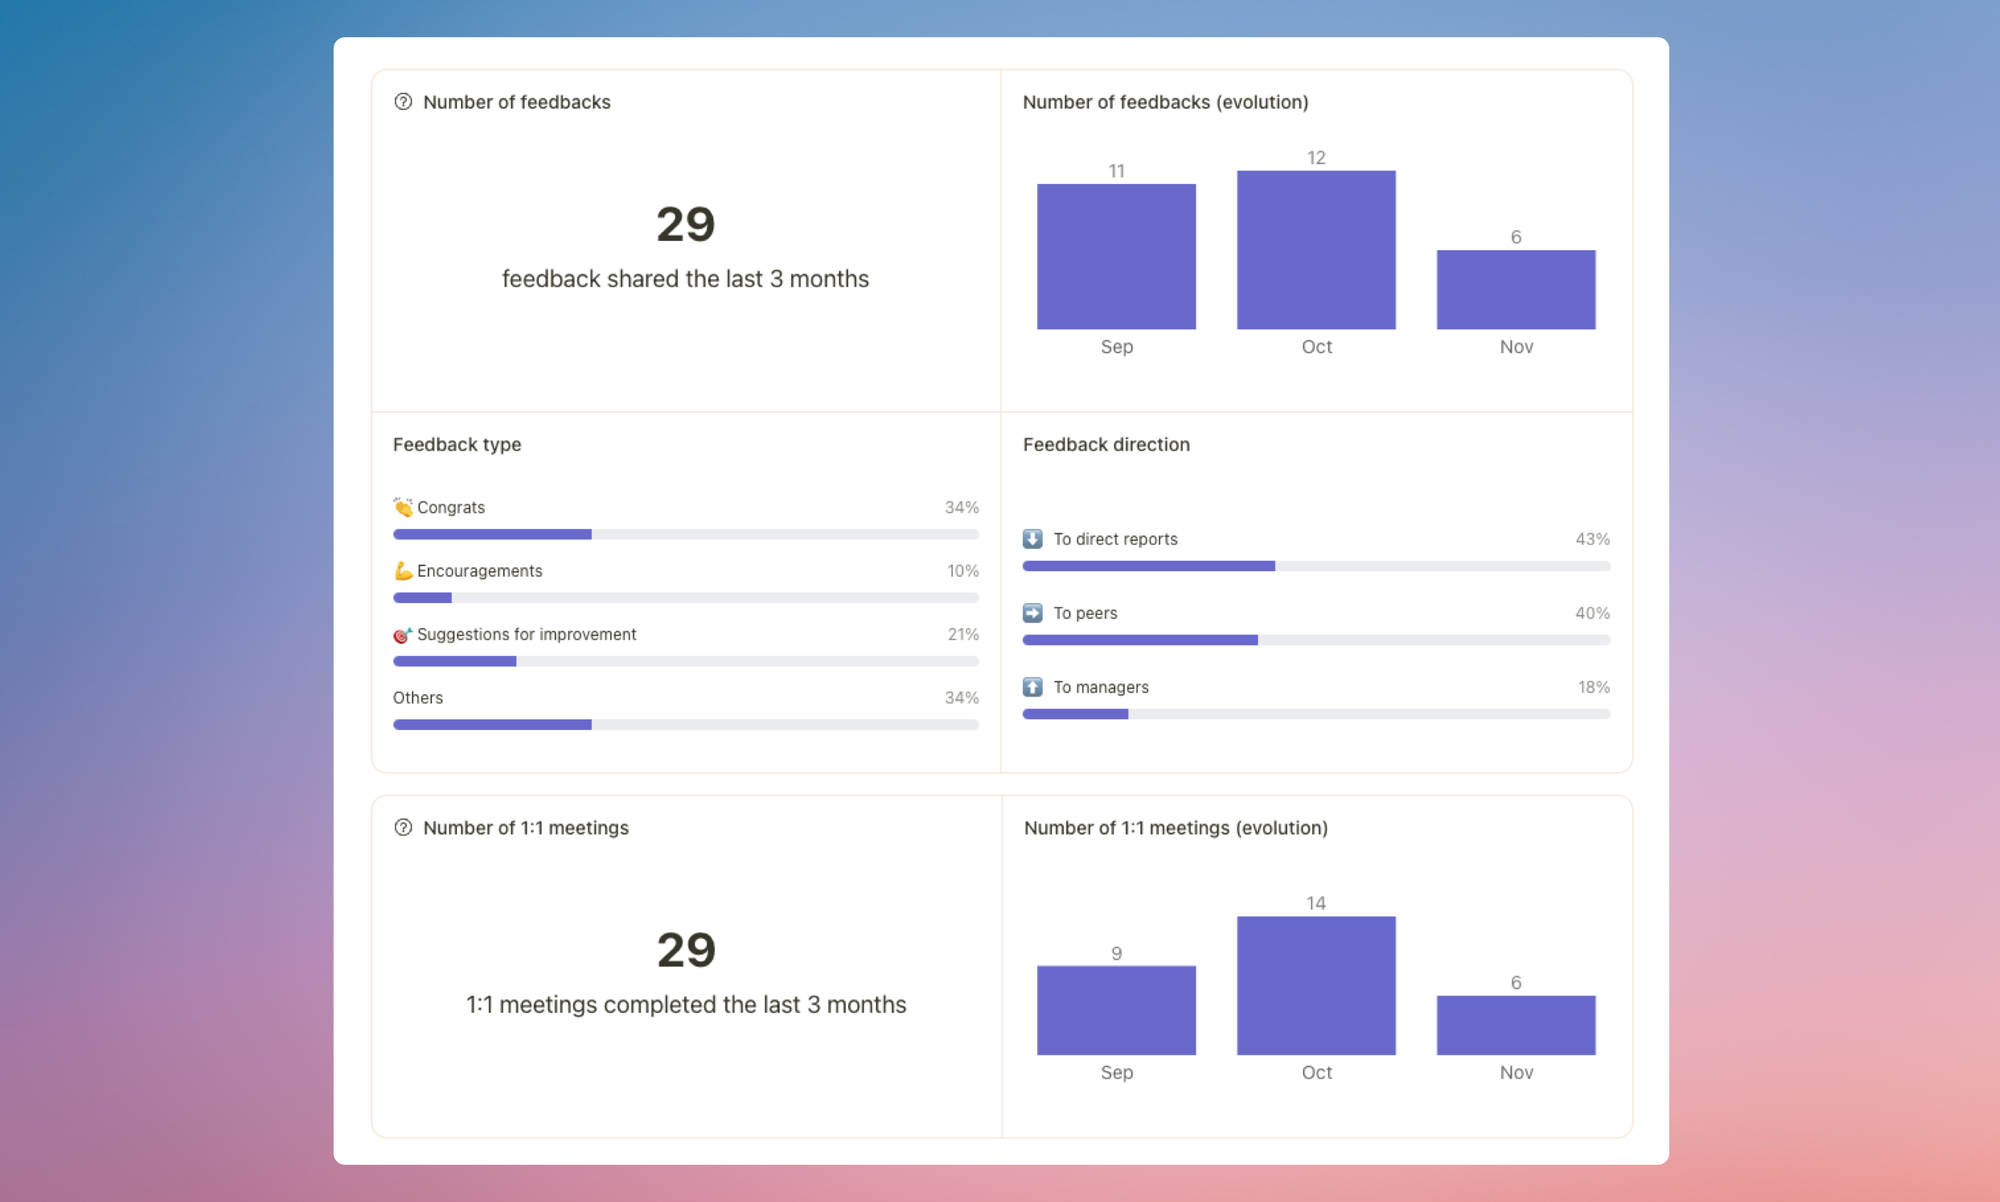Screen dimensions: 2000x1202
Task: Open the Feedback type panel header
Action: (457, 444)
